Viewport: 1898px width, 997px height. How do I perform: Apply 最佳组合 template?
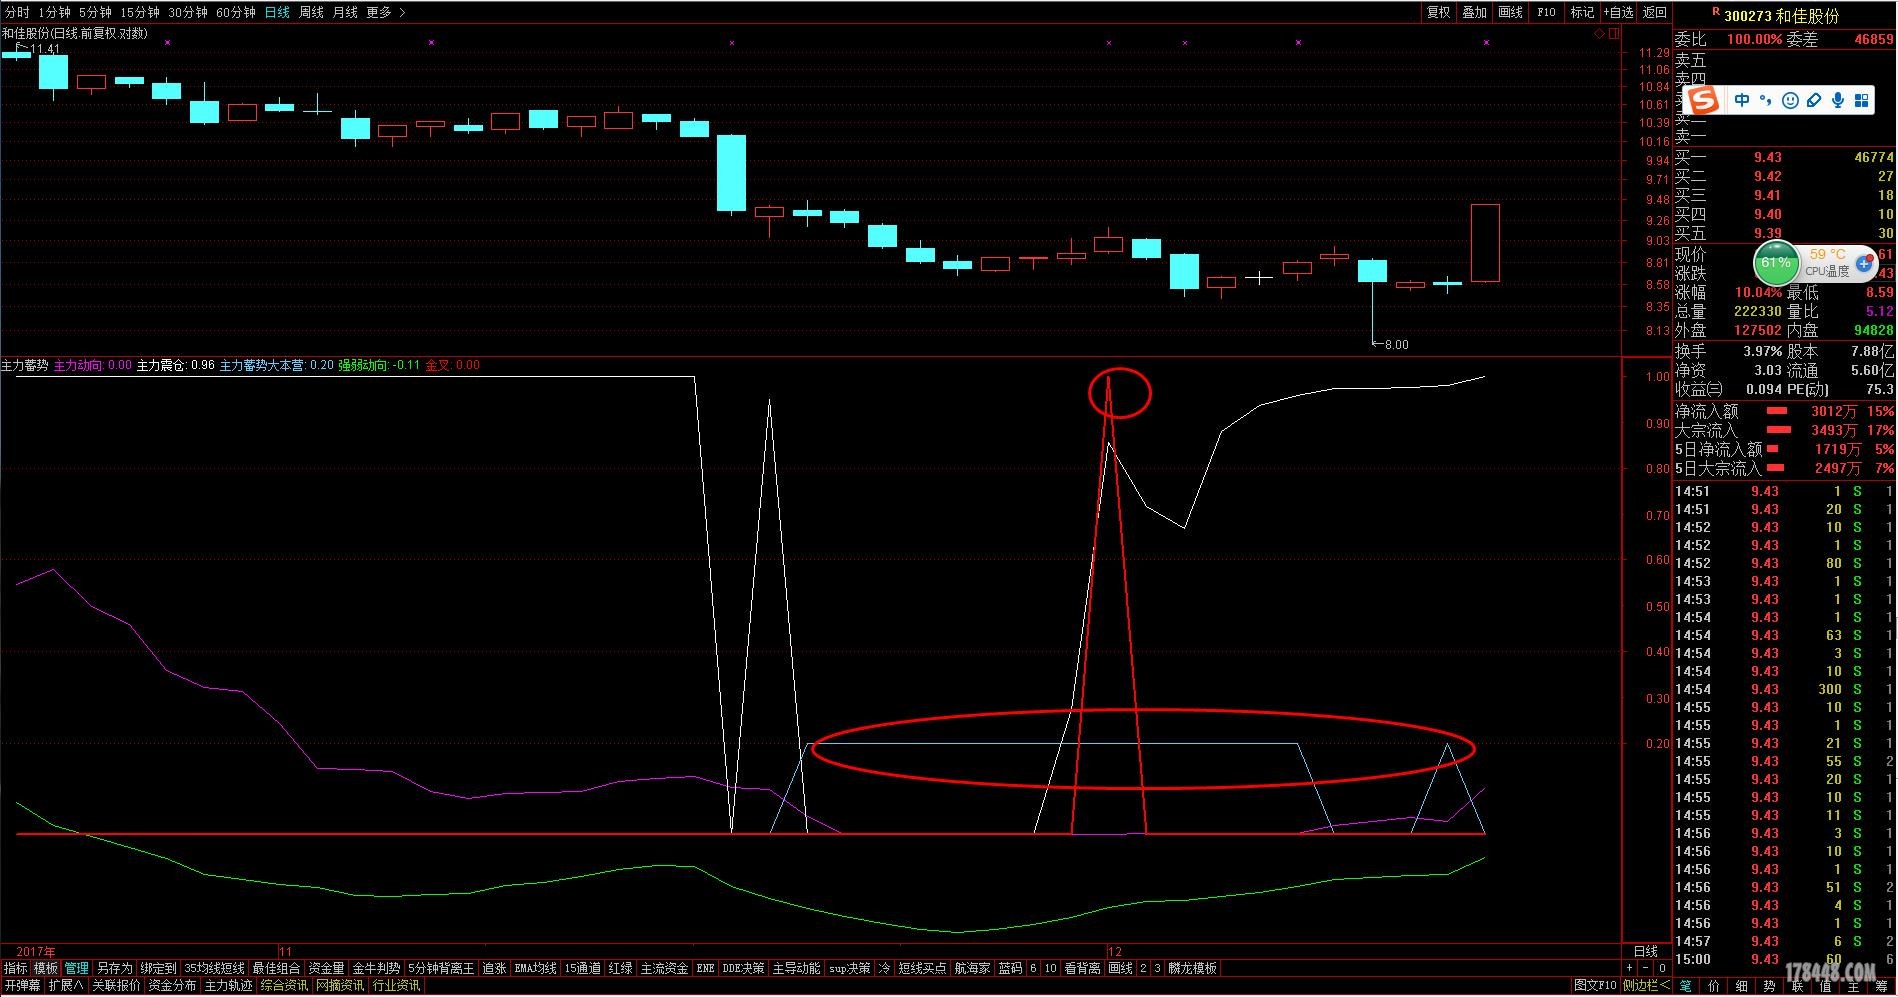275,968
